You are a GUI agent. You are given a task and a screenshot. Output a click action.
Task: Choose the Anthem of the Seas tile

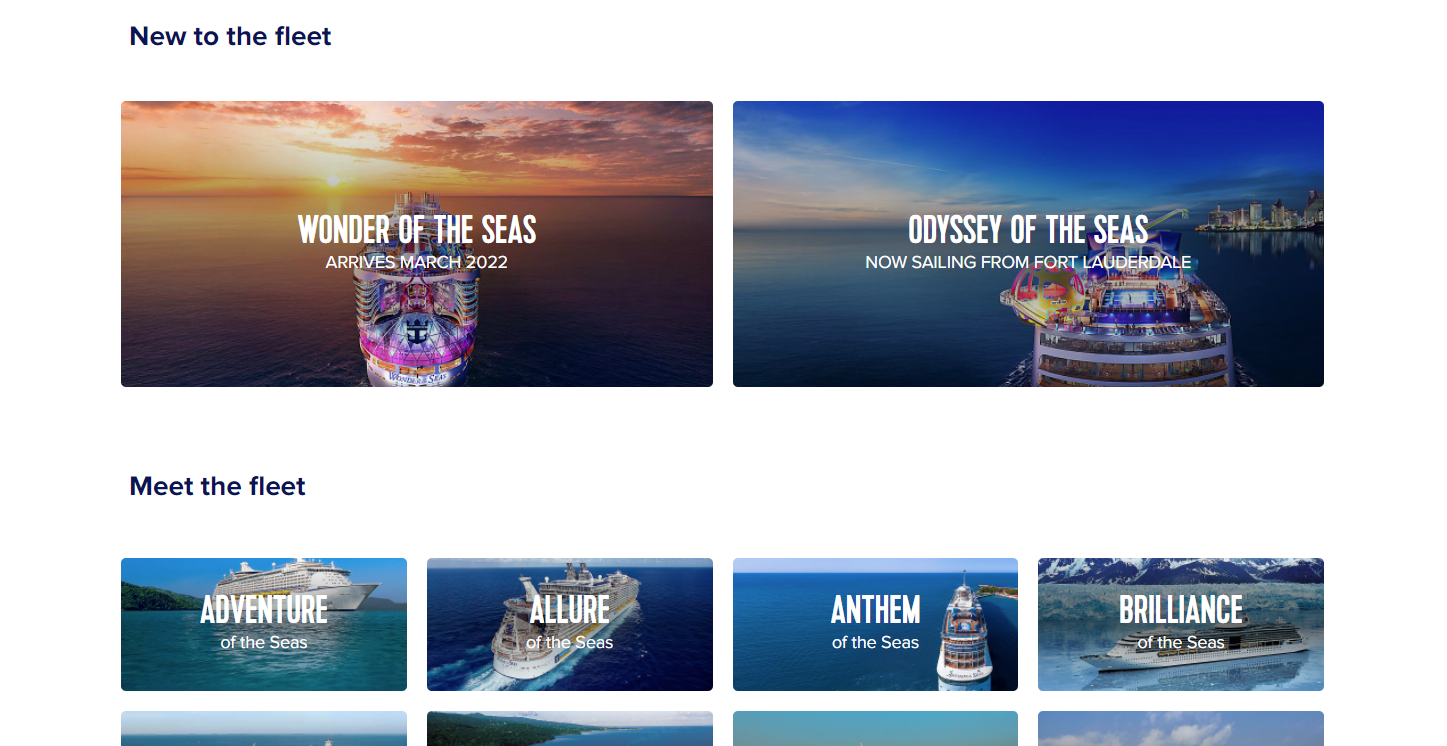(875, 624)
